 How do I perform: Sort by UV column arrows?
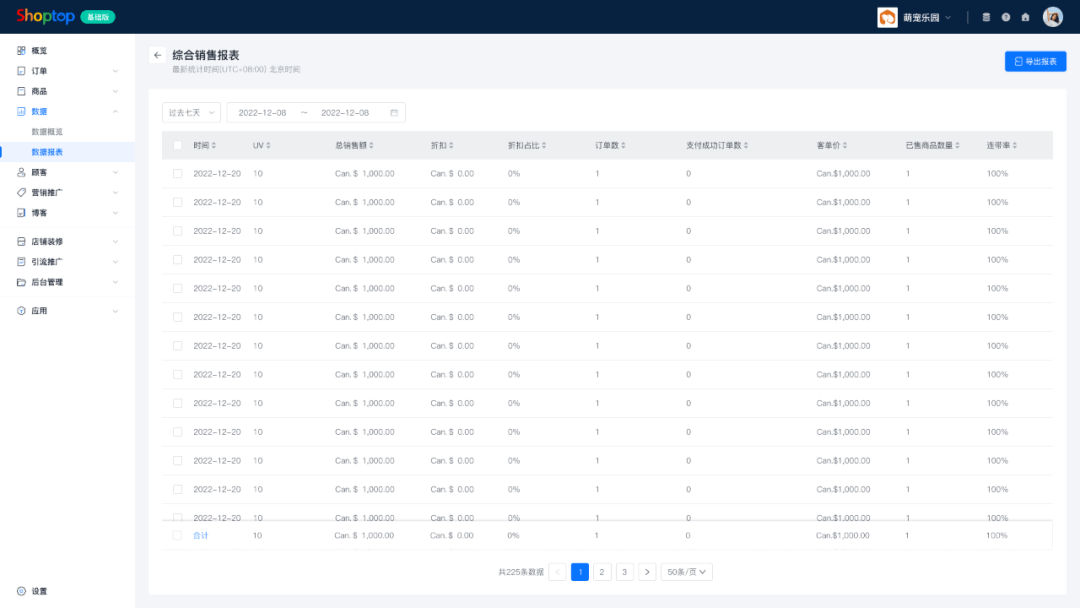268,145
